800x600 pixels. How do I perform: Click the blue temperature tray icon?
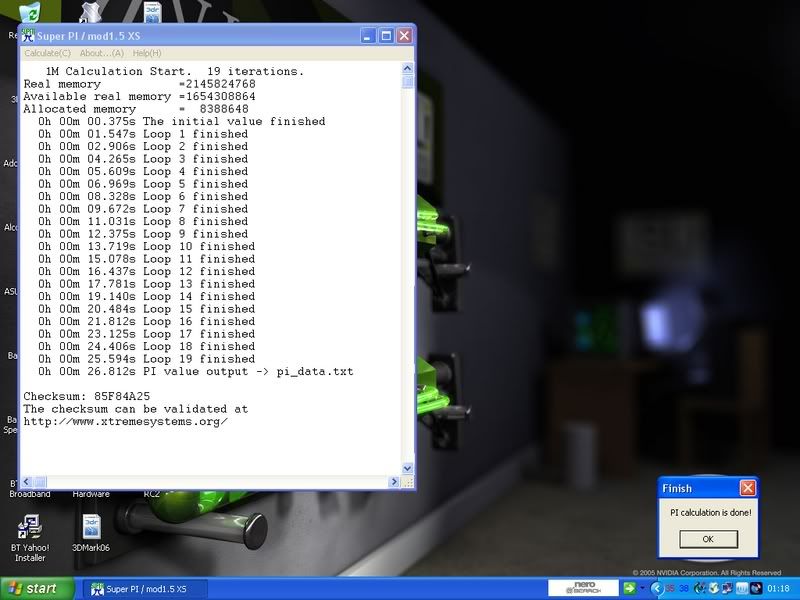683,589
